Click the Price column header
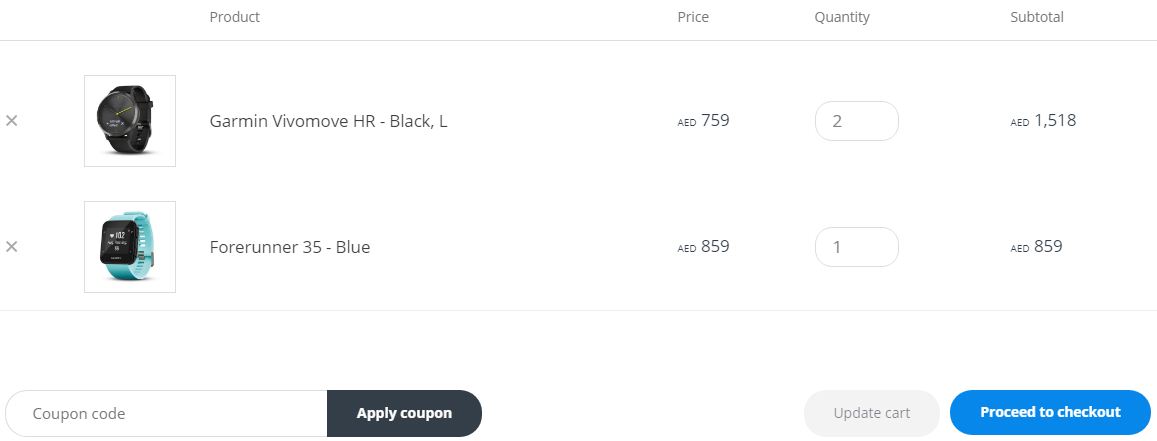This screenshot has height=441, width=1157. pyautogui.click(x=693, y=17)
